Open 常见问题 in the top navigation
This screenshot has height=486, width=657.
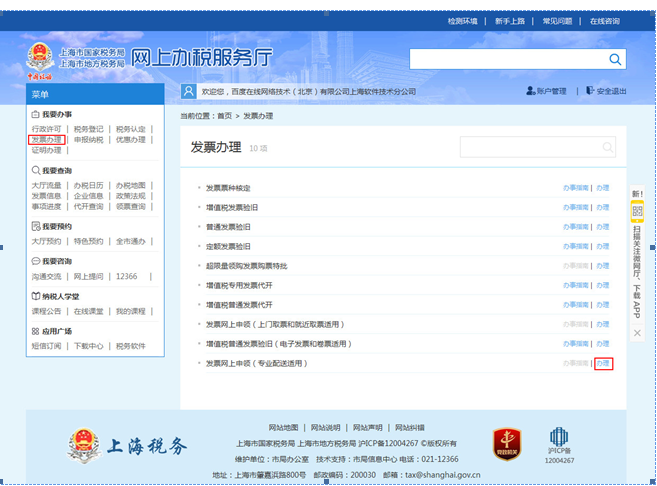click(x=557, y=20)
